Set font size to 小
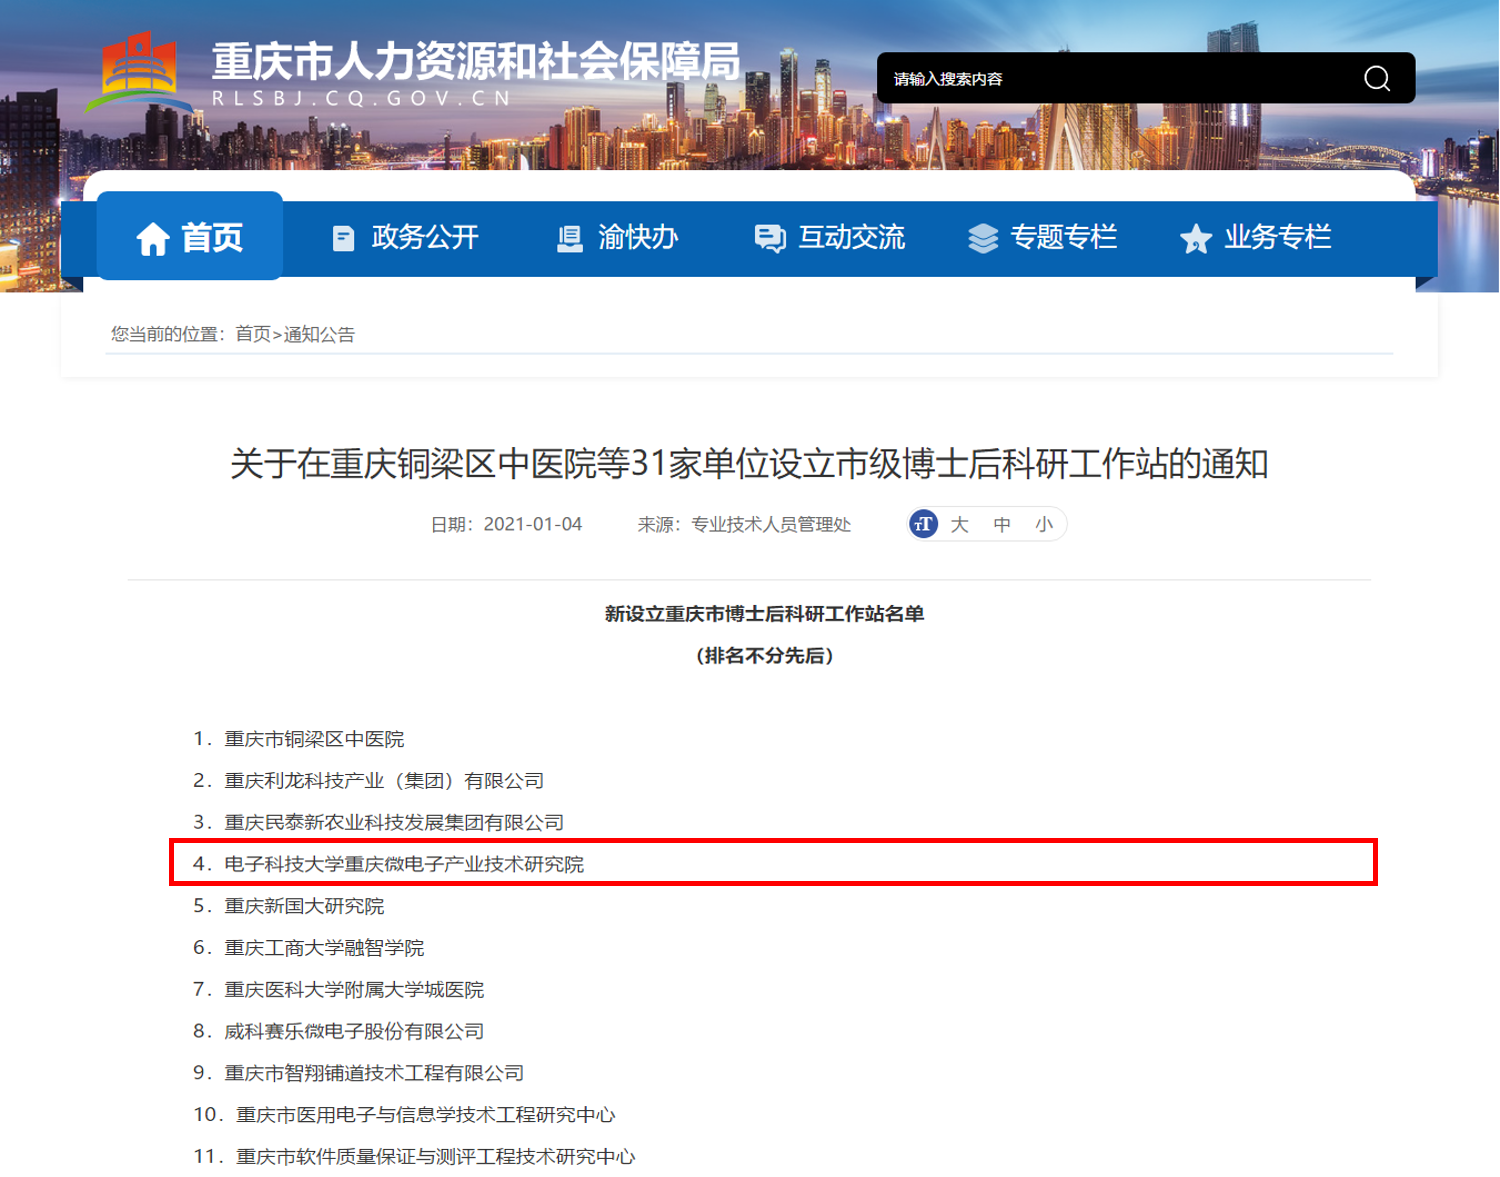This screenshot has width=1500, height=1177. point(1044,525)
